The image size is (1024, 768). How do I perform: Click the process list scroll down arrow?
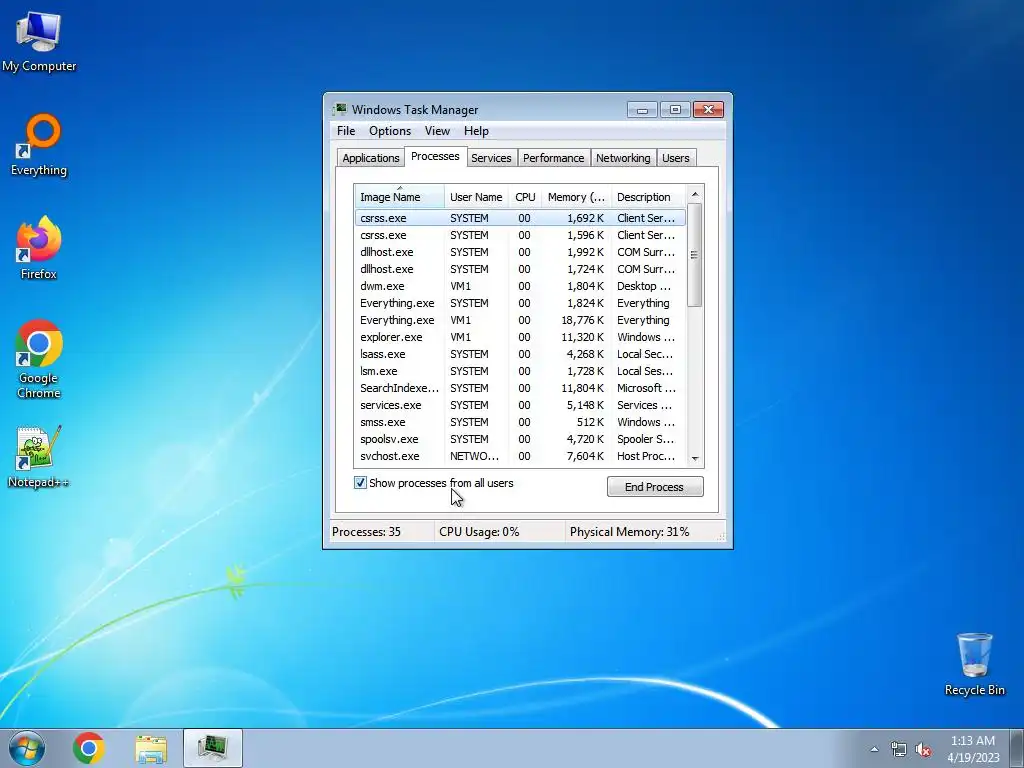click(695, 458)
